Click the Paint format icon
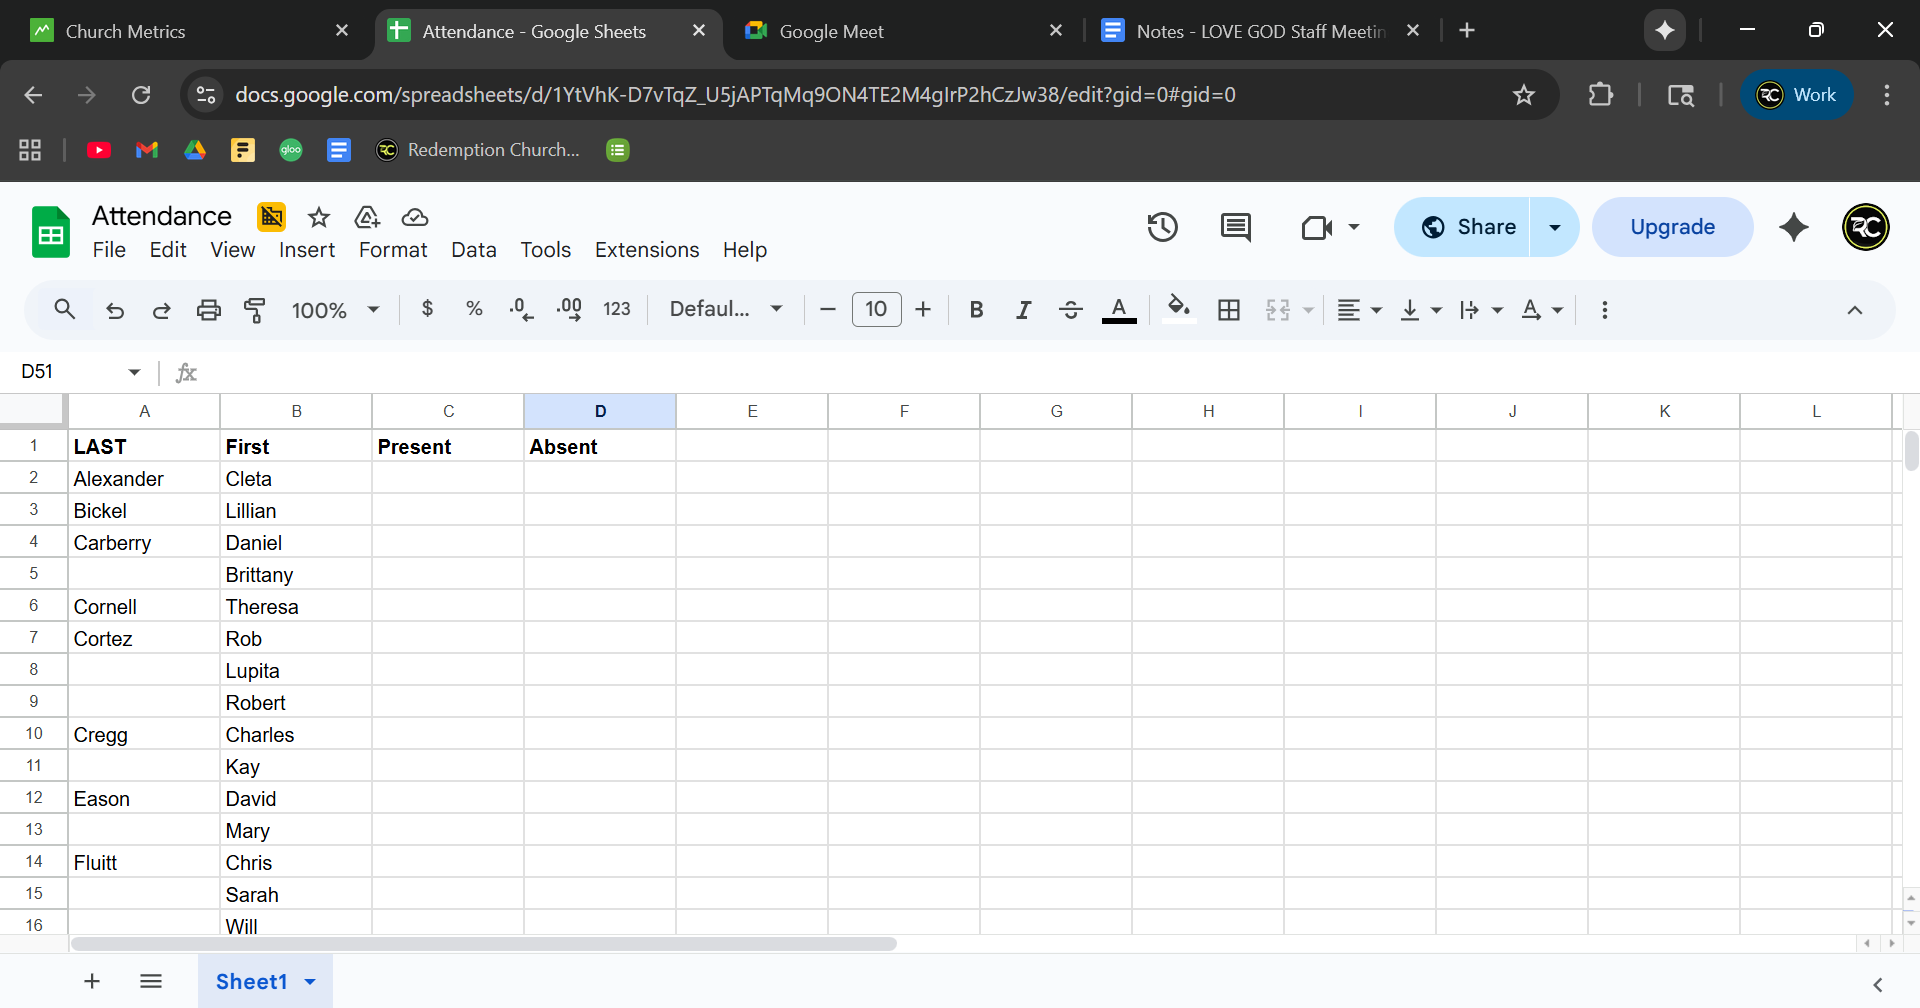1920x1008 pixels. tap(255, 310)
